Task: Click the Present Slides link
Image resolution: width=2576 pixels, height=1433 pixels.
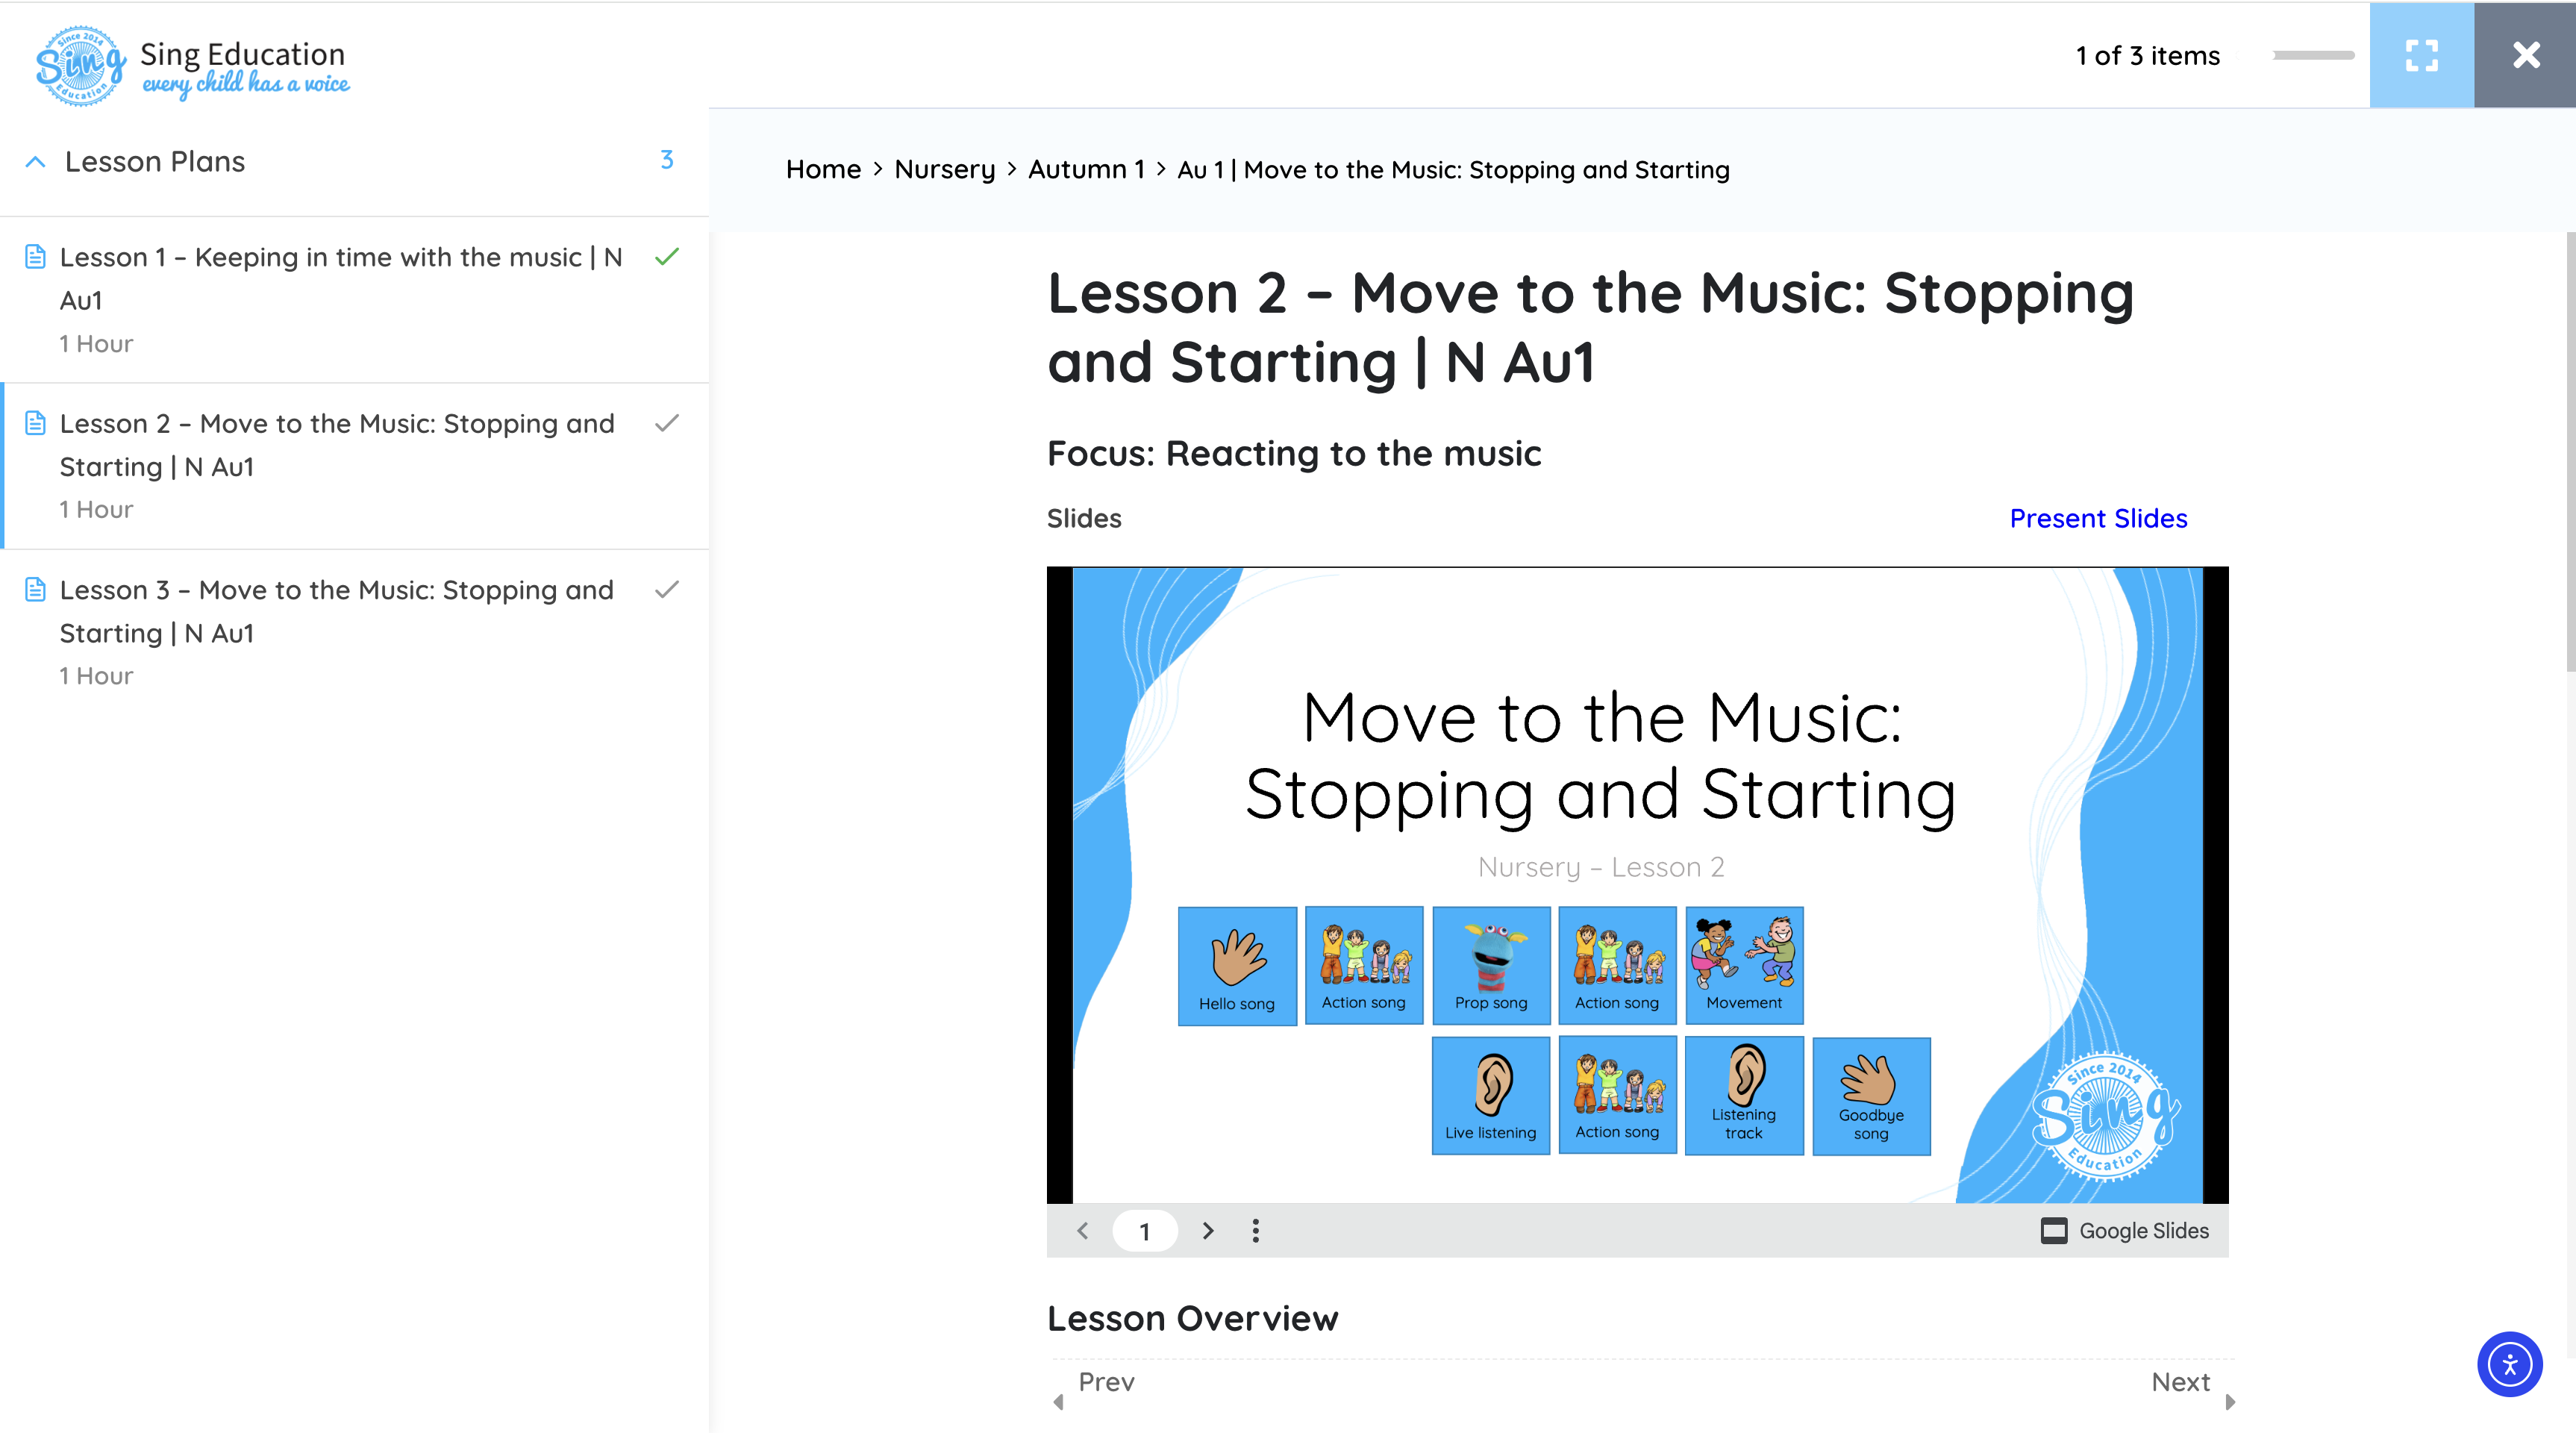Action: point(2098,518)
